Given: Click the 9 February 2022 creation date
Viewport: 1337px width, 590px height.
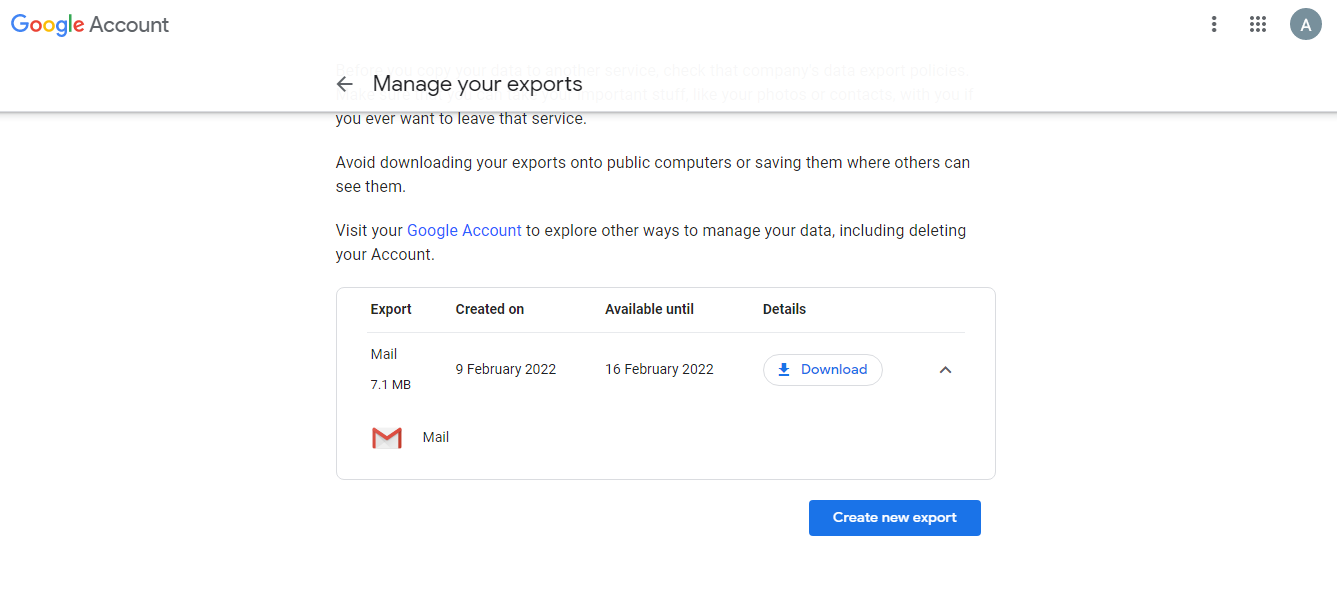Looking at the screenshot, I should (x=506, y=369).
